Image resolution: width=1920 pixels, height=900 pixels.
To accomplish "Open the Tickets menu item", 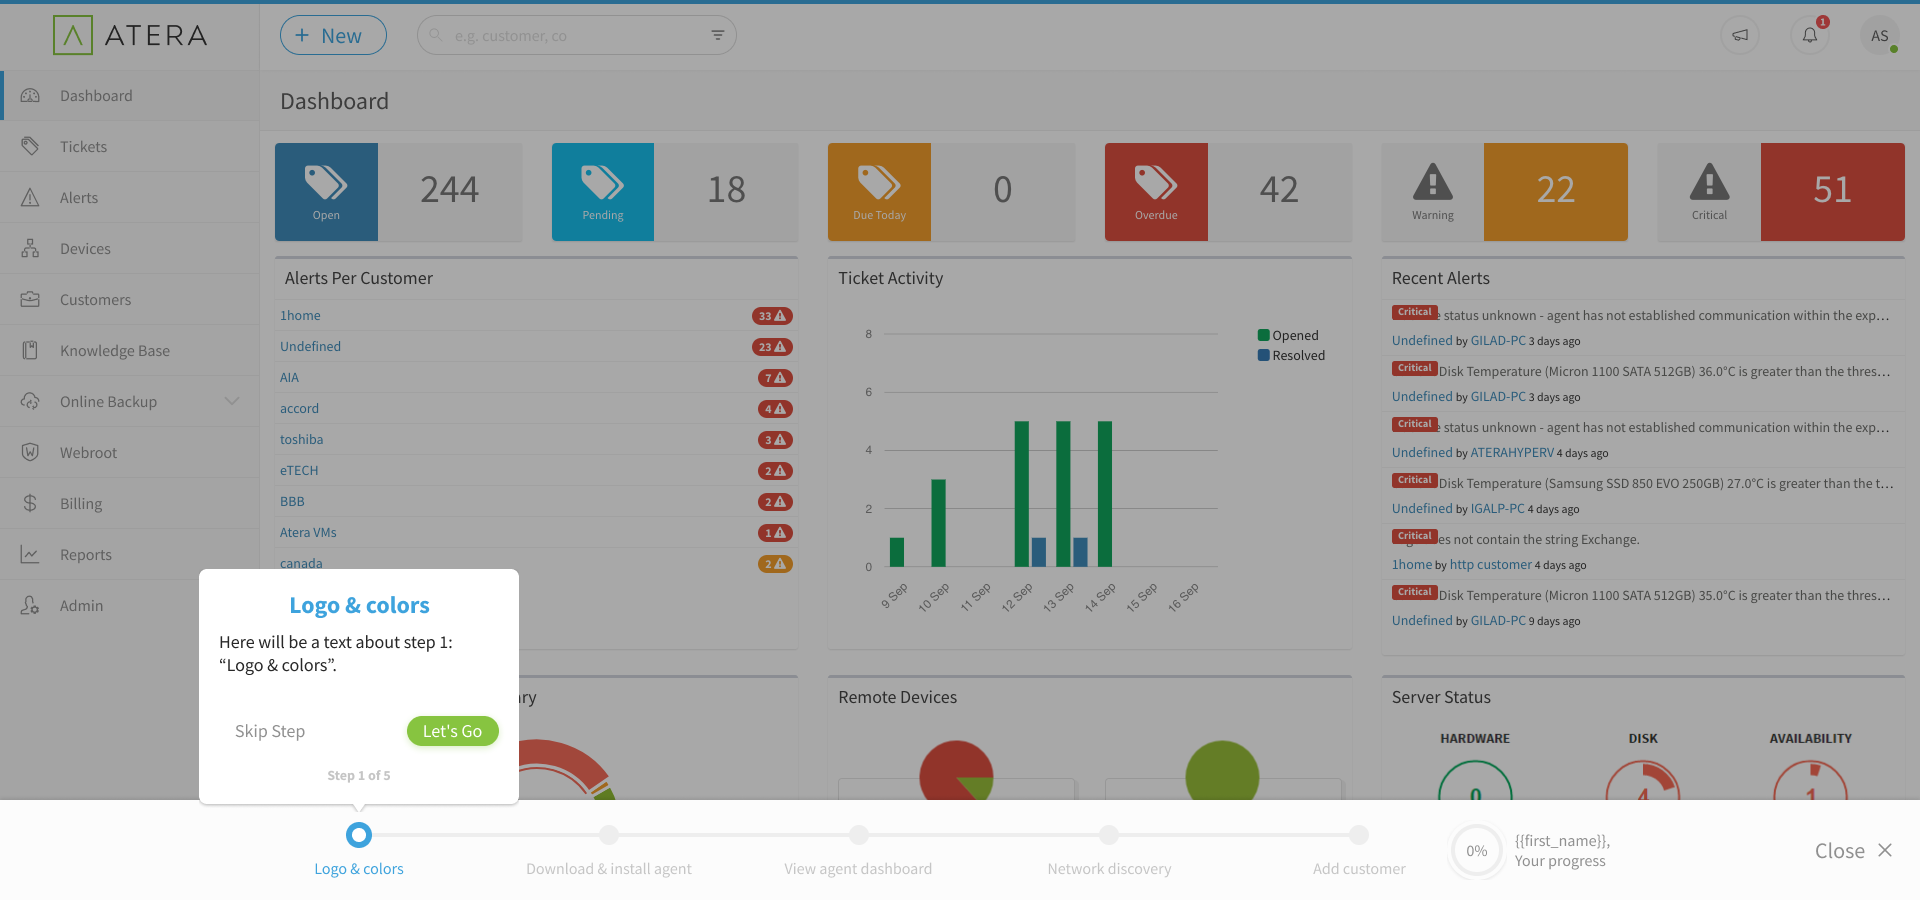I will pos(83,147).
